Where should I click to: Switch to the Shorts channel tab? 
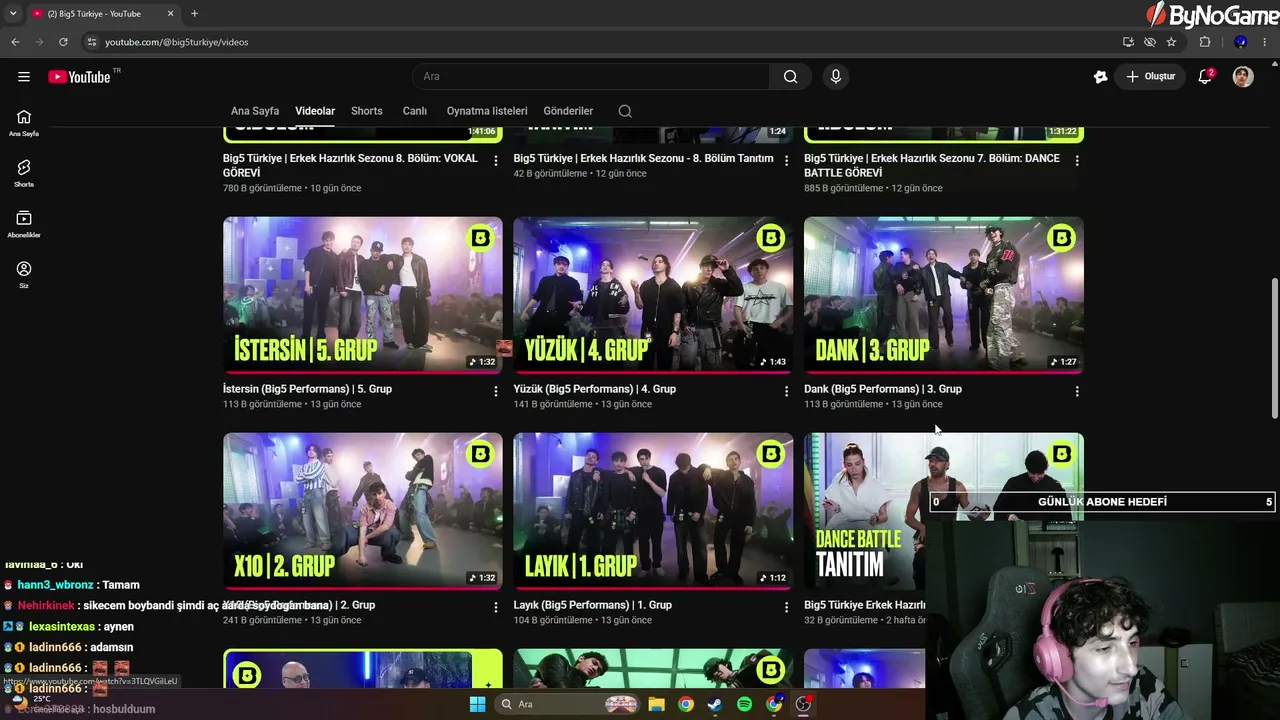(367, 111)
